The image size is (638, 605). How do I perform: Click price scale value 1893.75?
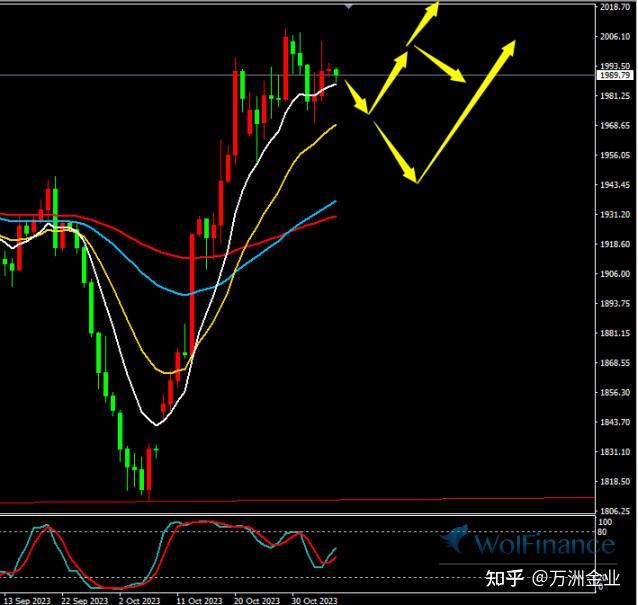615,304
